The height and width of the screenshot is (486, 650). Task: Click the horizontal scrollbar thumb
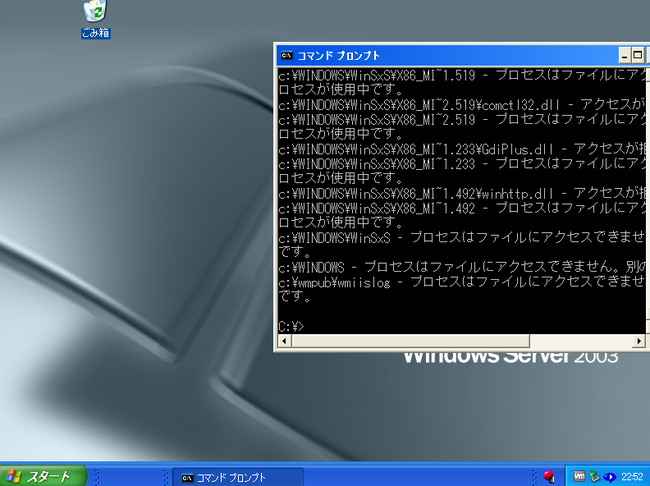[410, 341]
